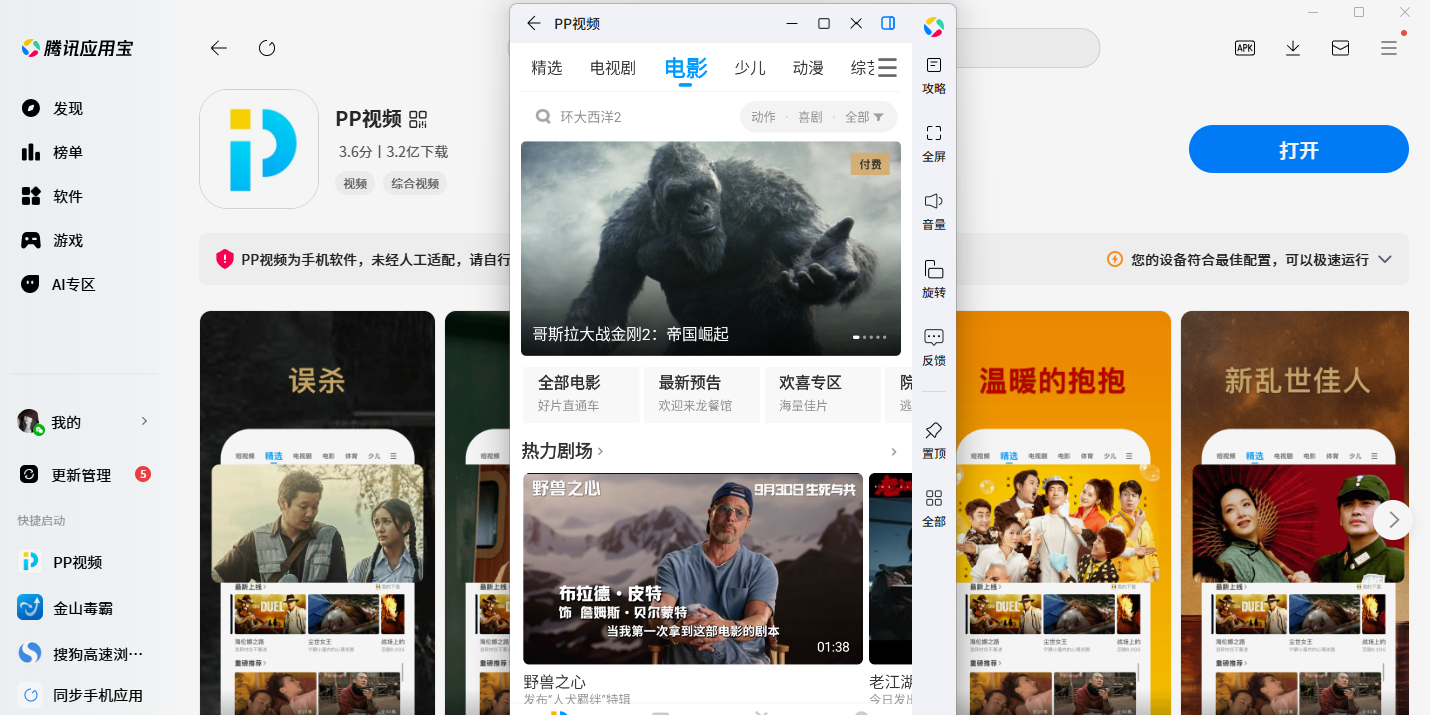Open 更新管理 with 5 updates
Screen dimensions: 1430x715
coord(84,474)
